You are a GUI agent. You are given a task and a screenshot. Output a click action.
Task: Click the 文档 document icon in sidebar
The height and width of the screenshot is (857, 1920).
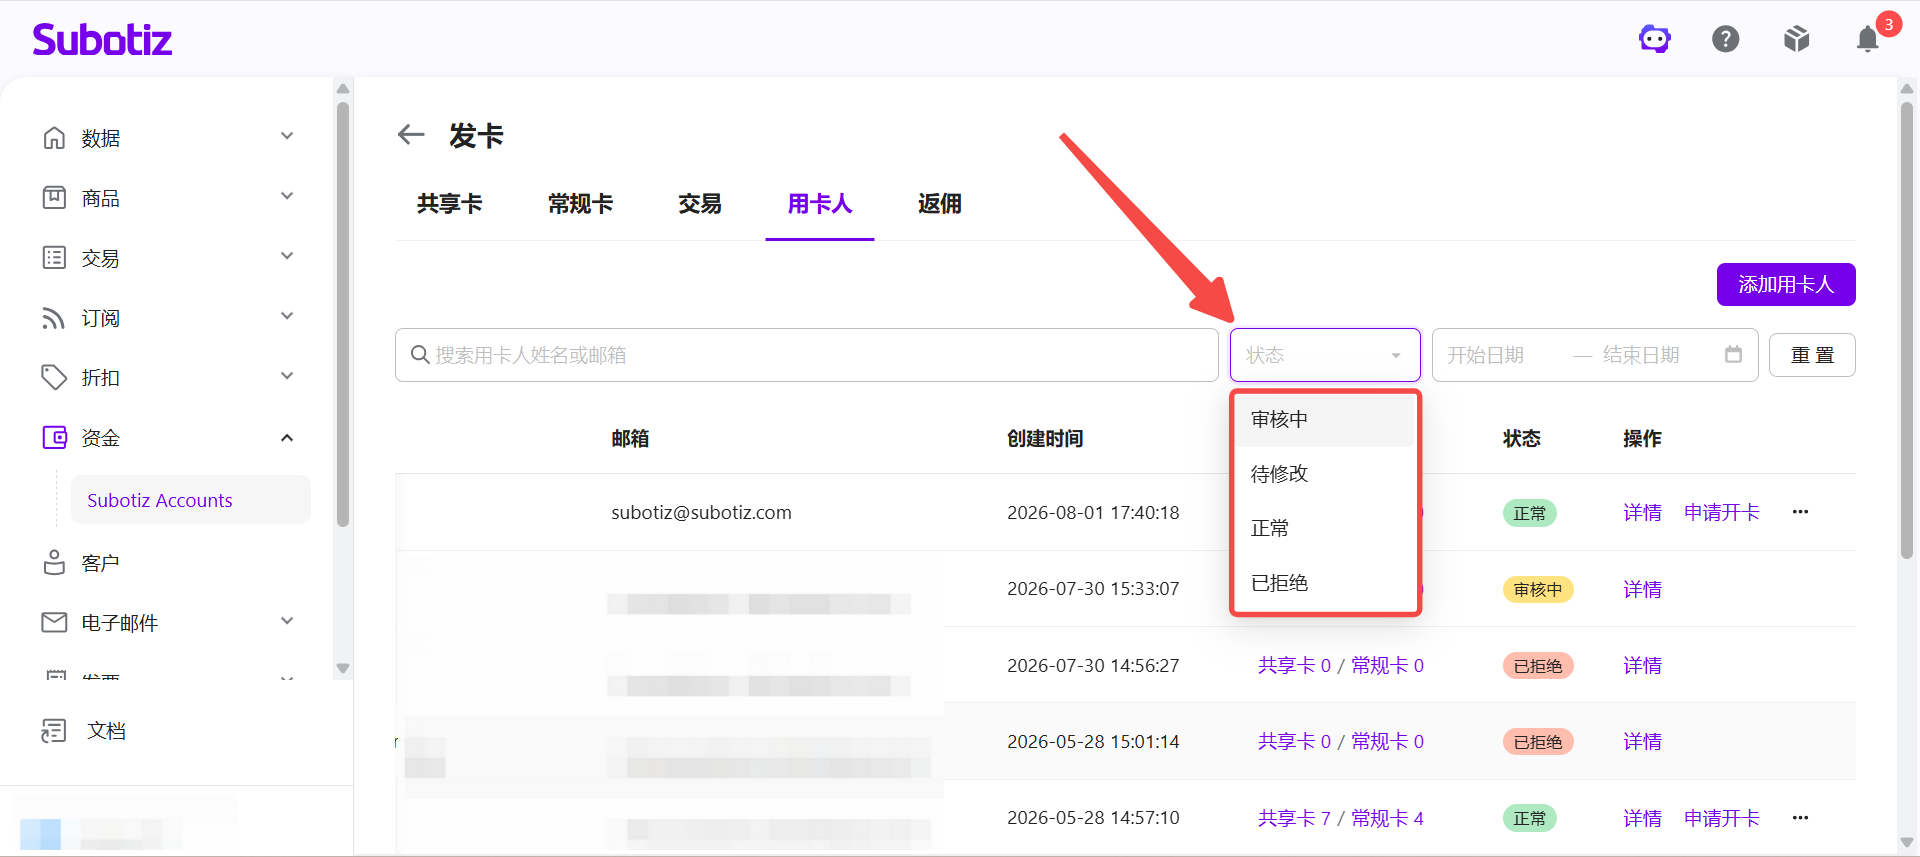pos(54,730)
